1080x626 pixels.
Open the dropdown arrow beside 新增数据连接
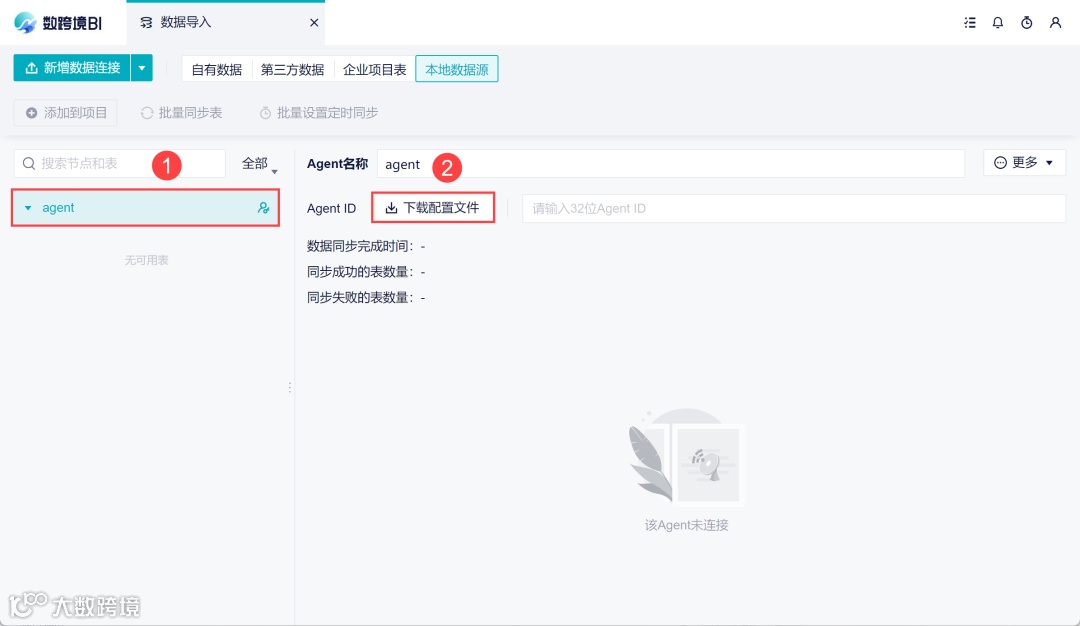[x=142, y=68]
